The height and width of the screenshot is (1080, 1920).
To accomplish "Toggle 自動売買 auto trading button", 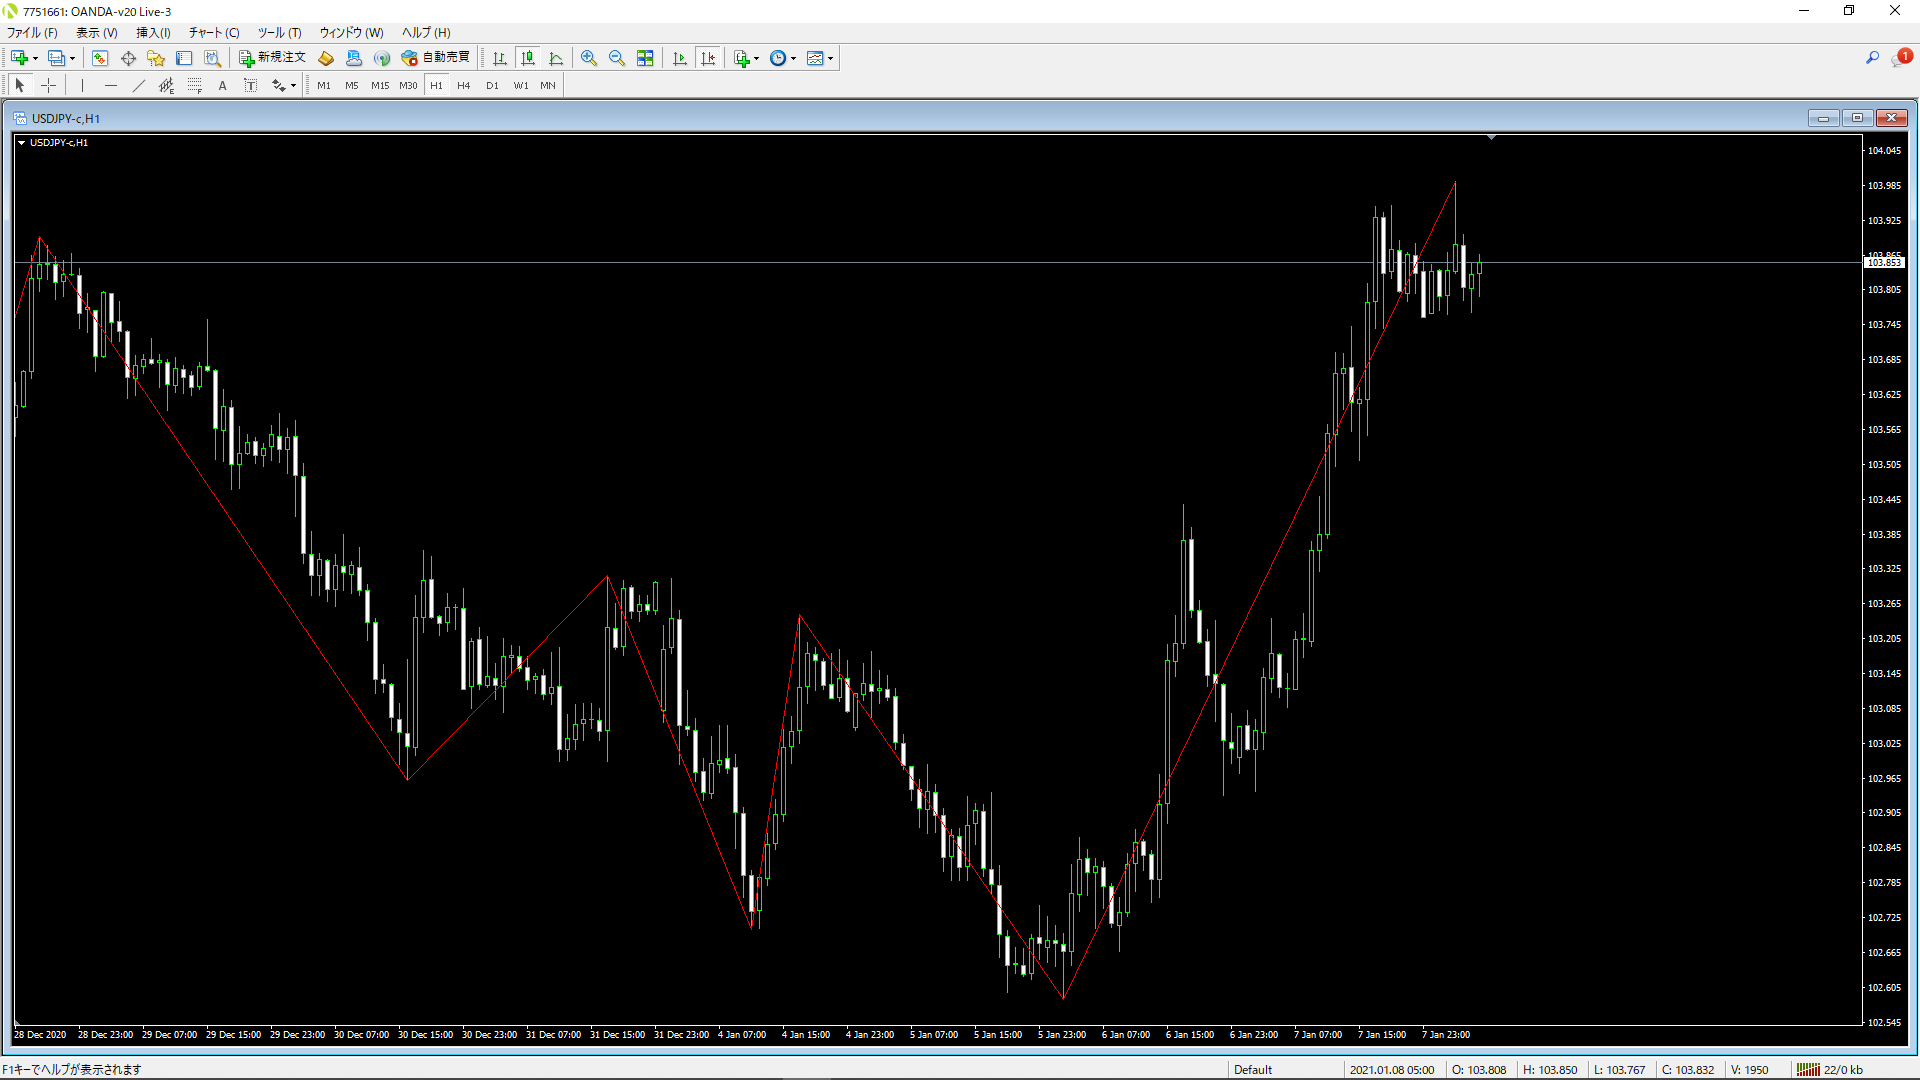I will (436, 58).
